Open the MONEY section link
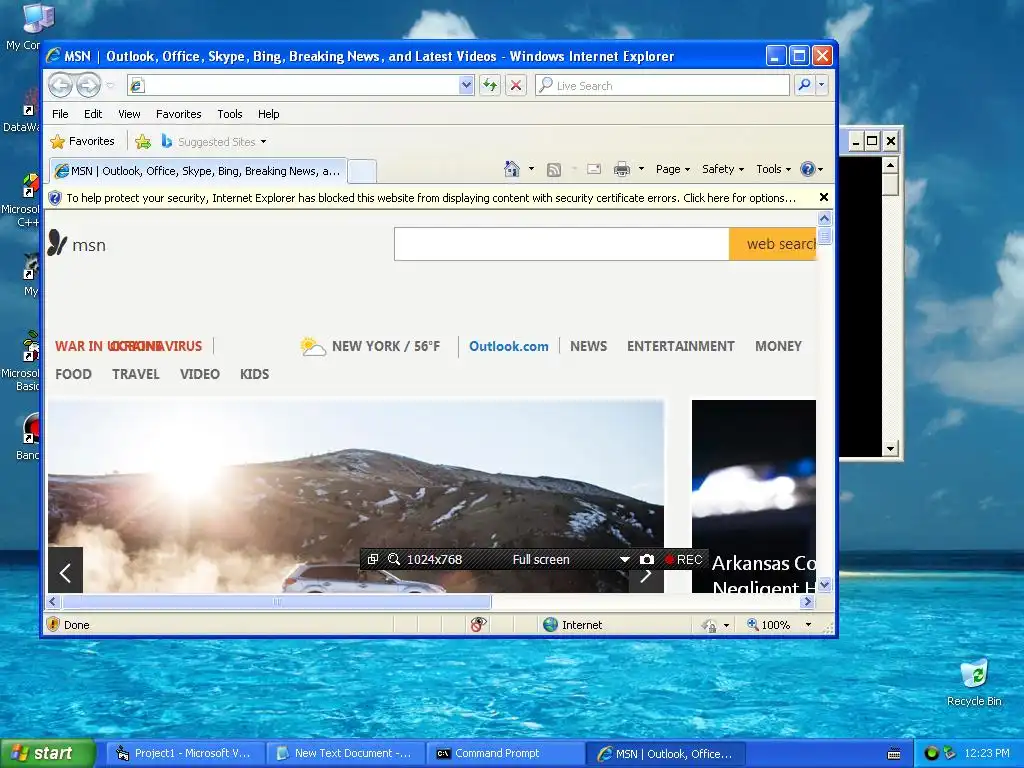The width and height of the screenshot is (1024, 768). (x=778, y=346)
